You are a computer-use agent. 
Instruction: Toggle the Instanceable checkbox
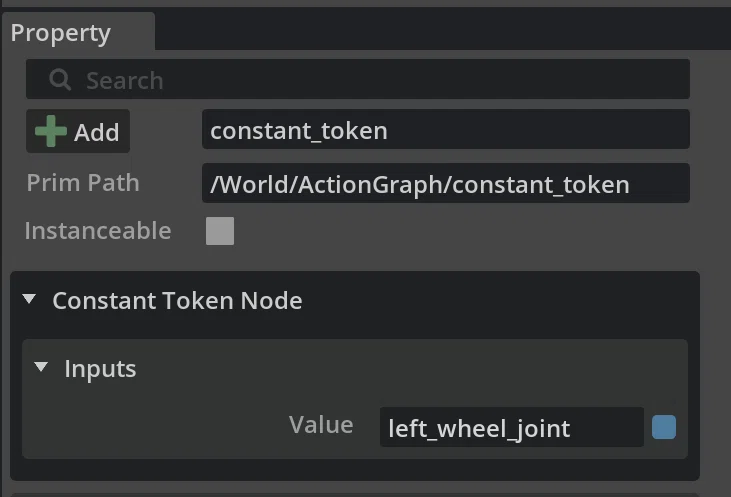220,231
